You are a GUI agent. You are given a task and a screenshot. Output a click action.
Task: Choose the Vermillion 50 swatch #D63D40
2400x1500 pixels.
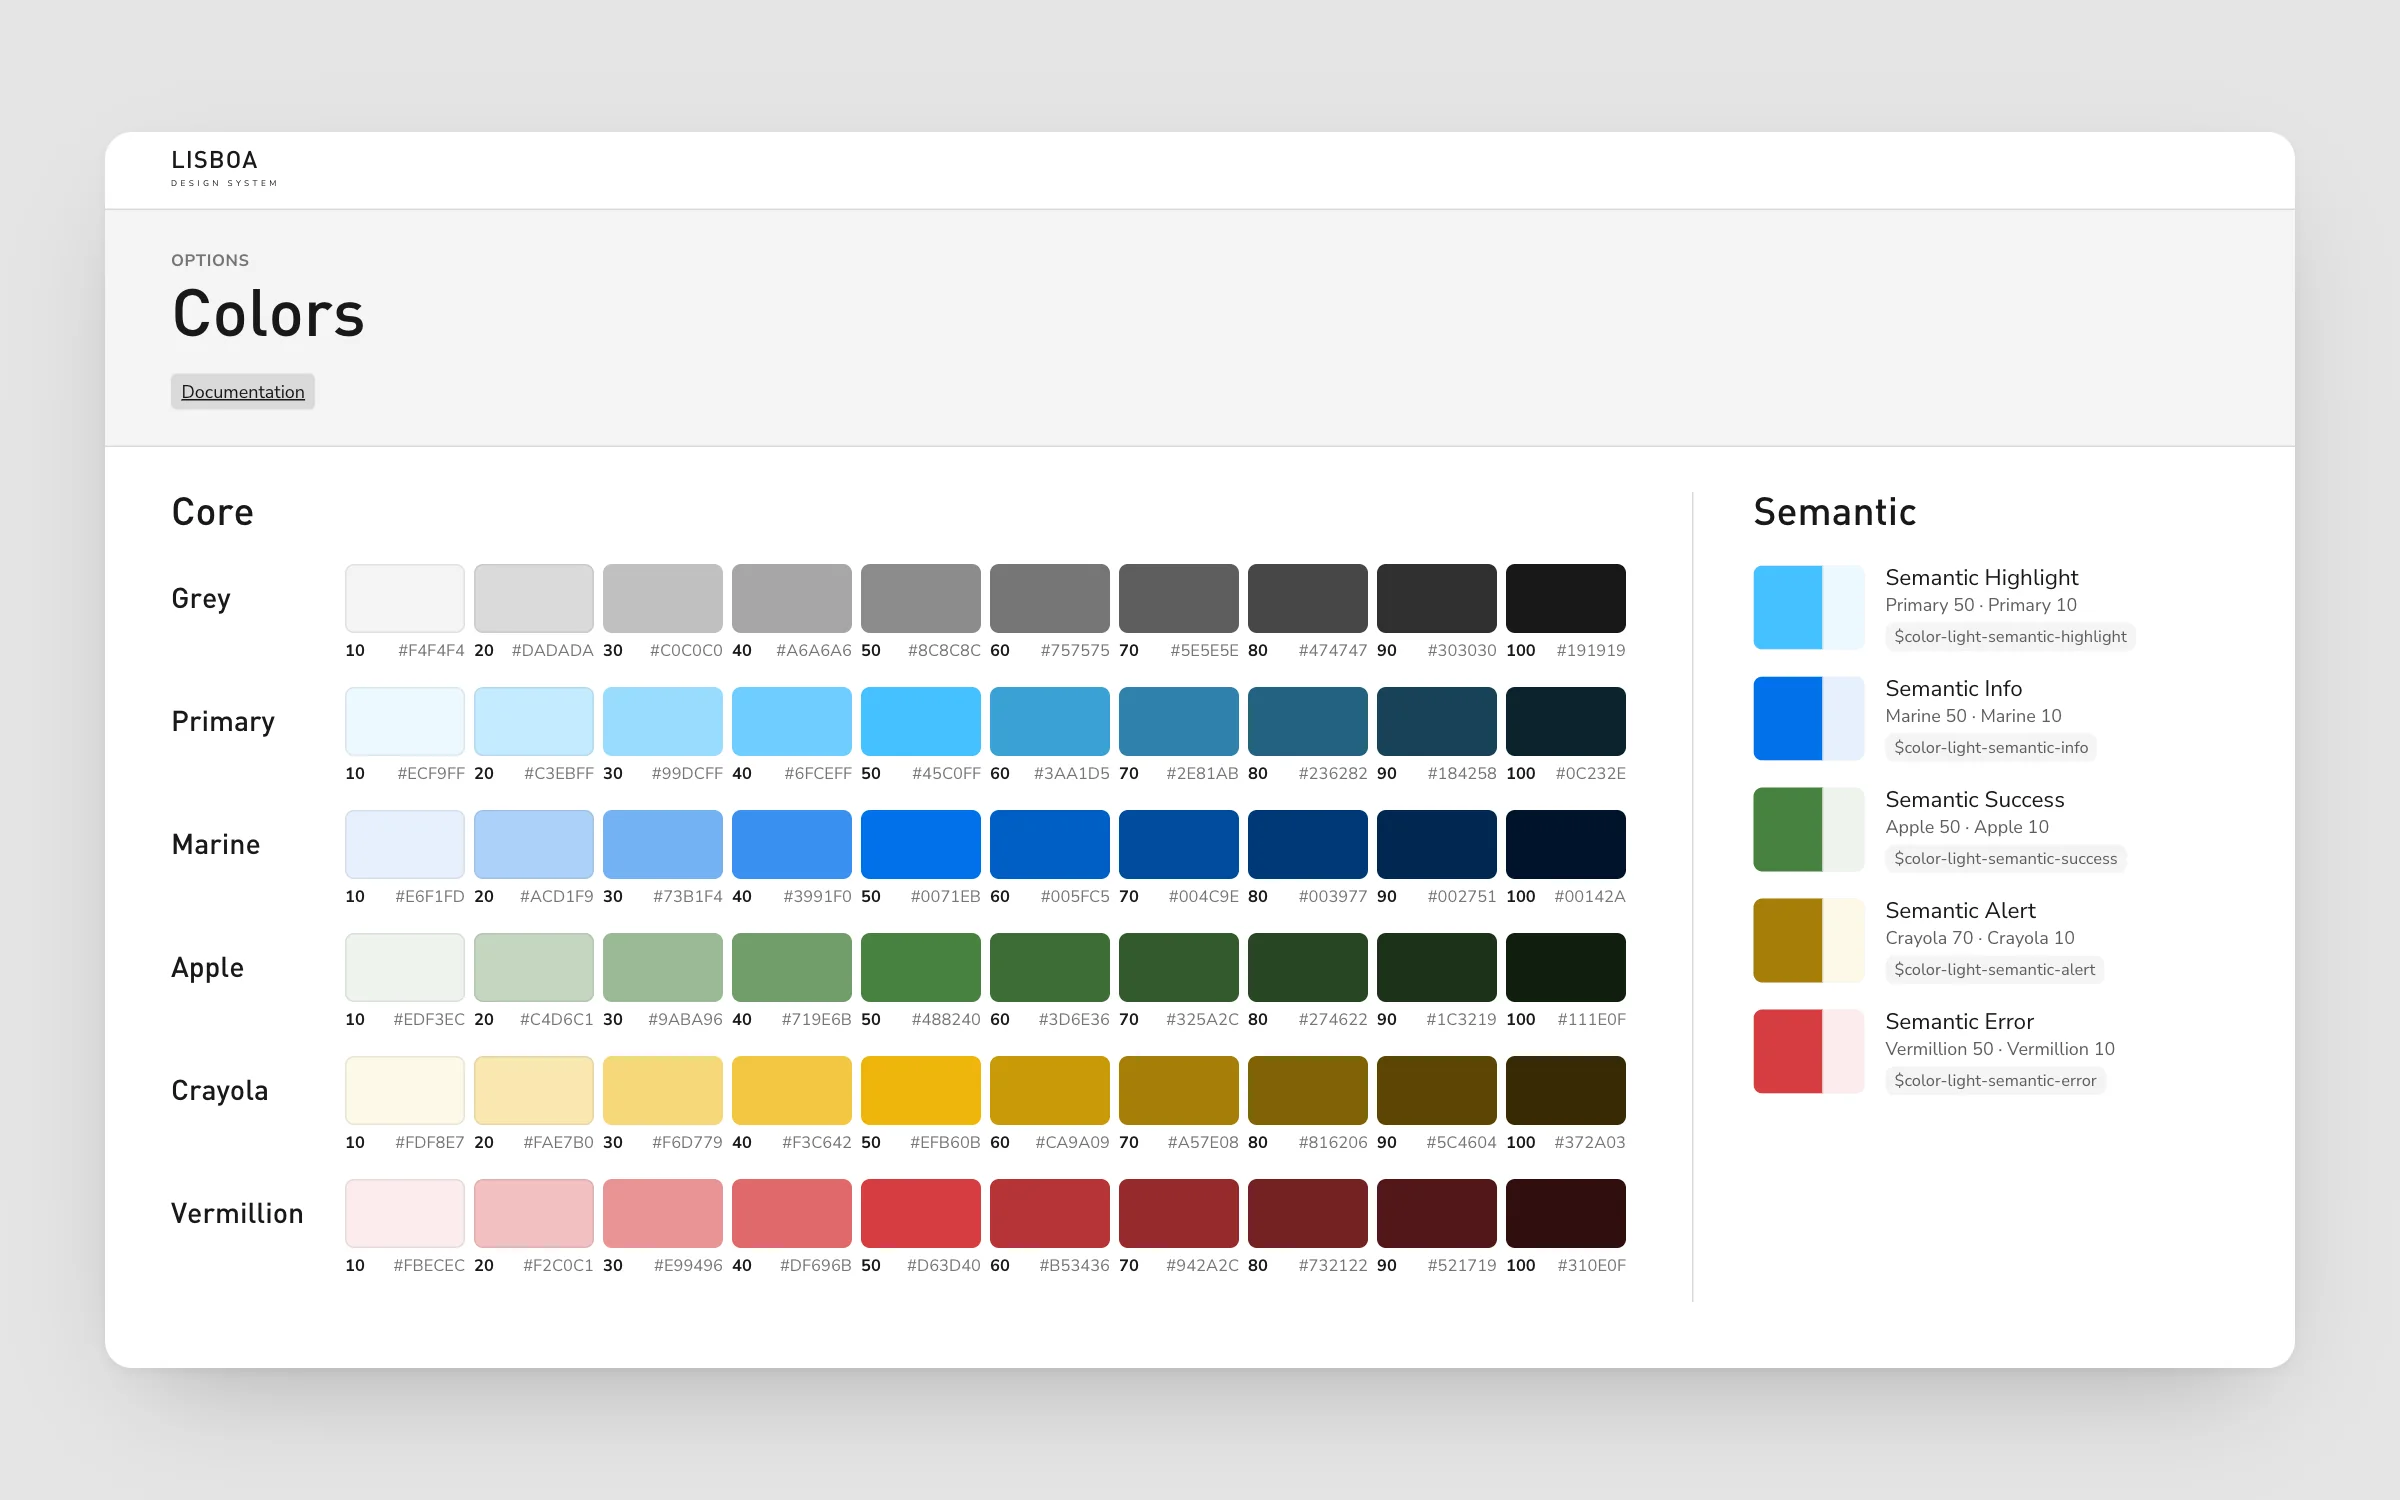point(921,1213)
